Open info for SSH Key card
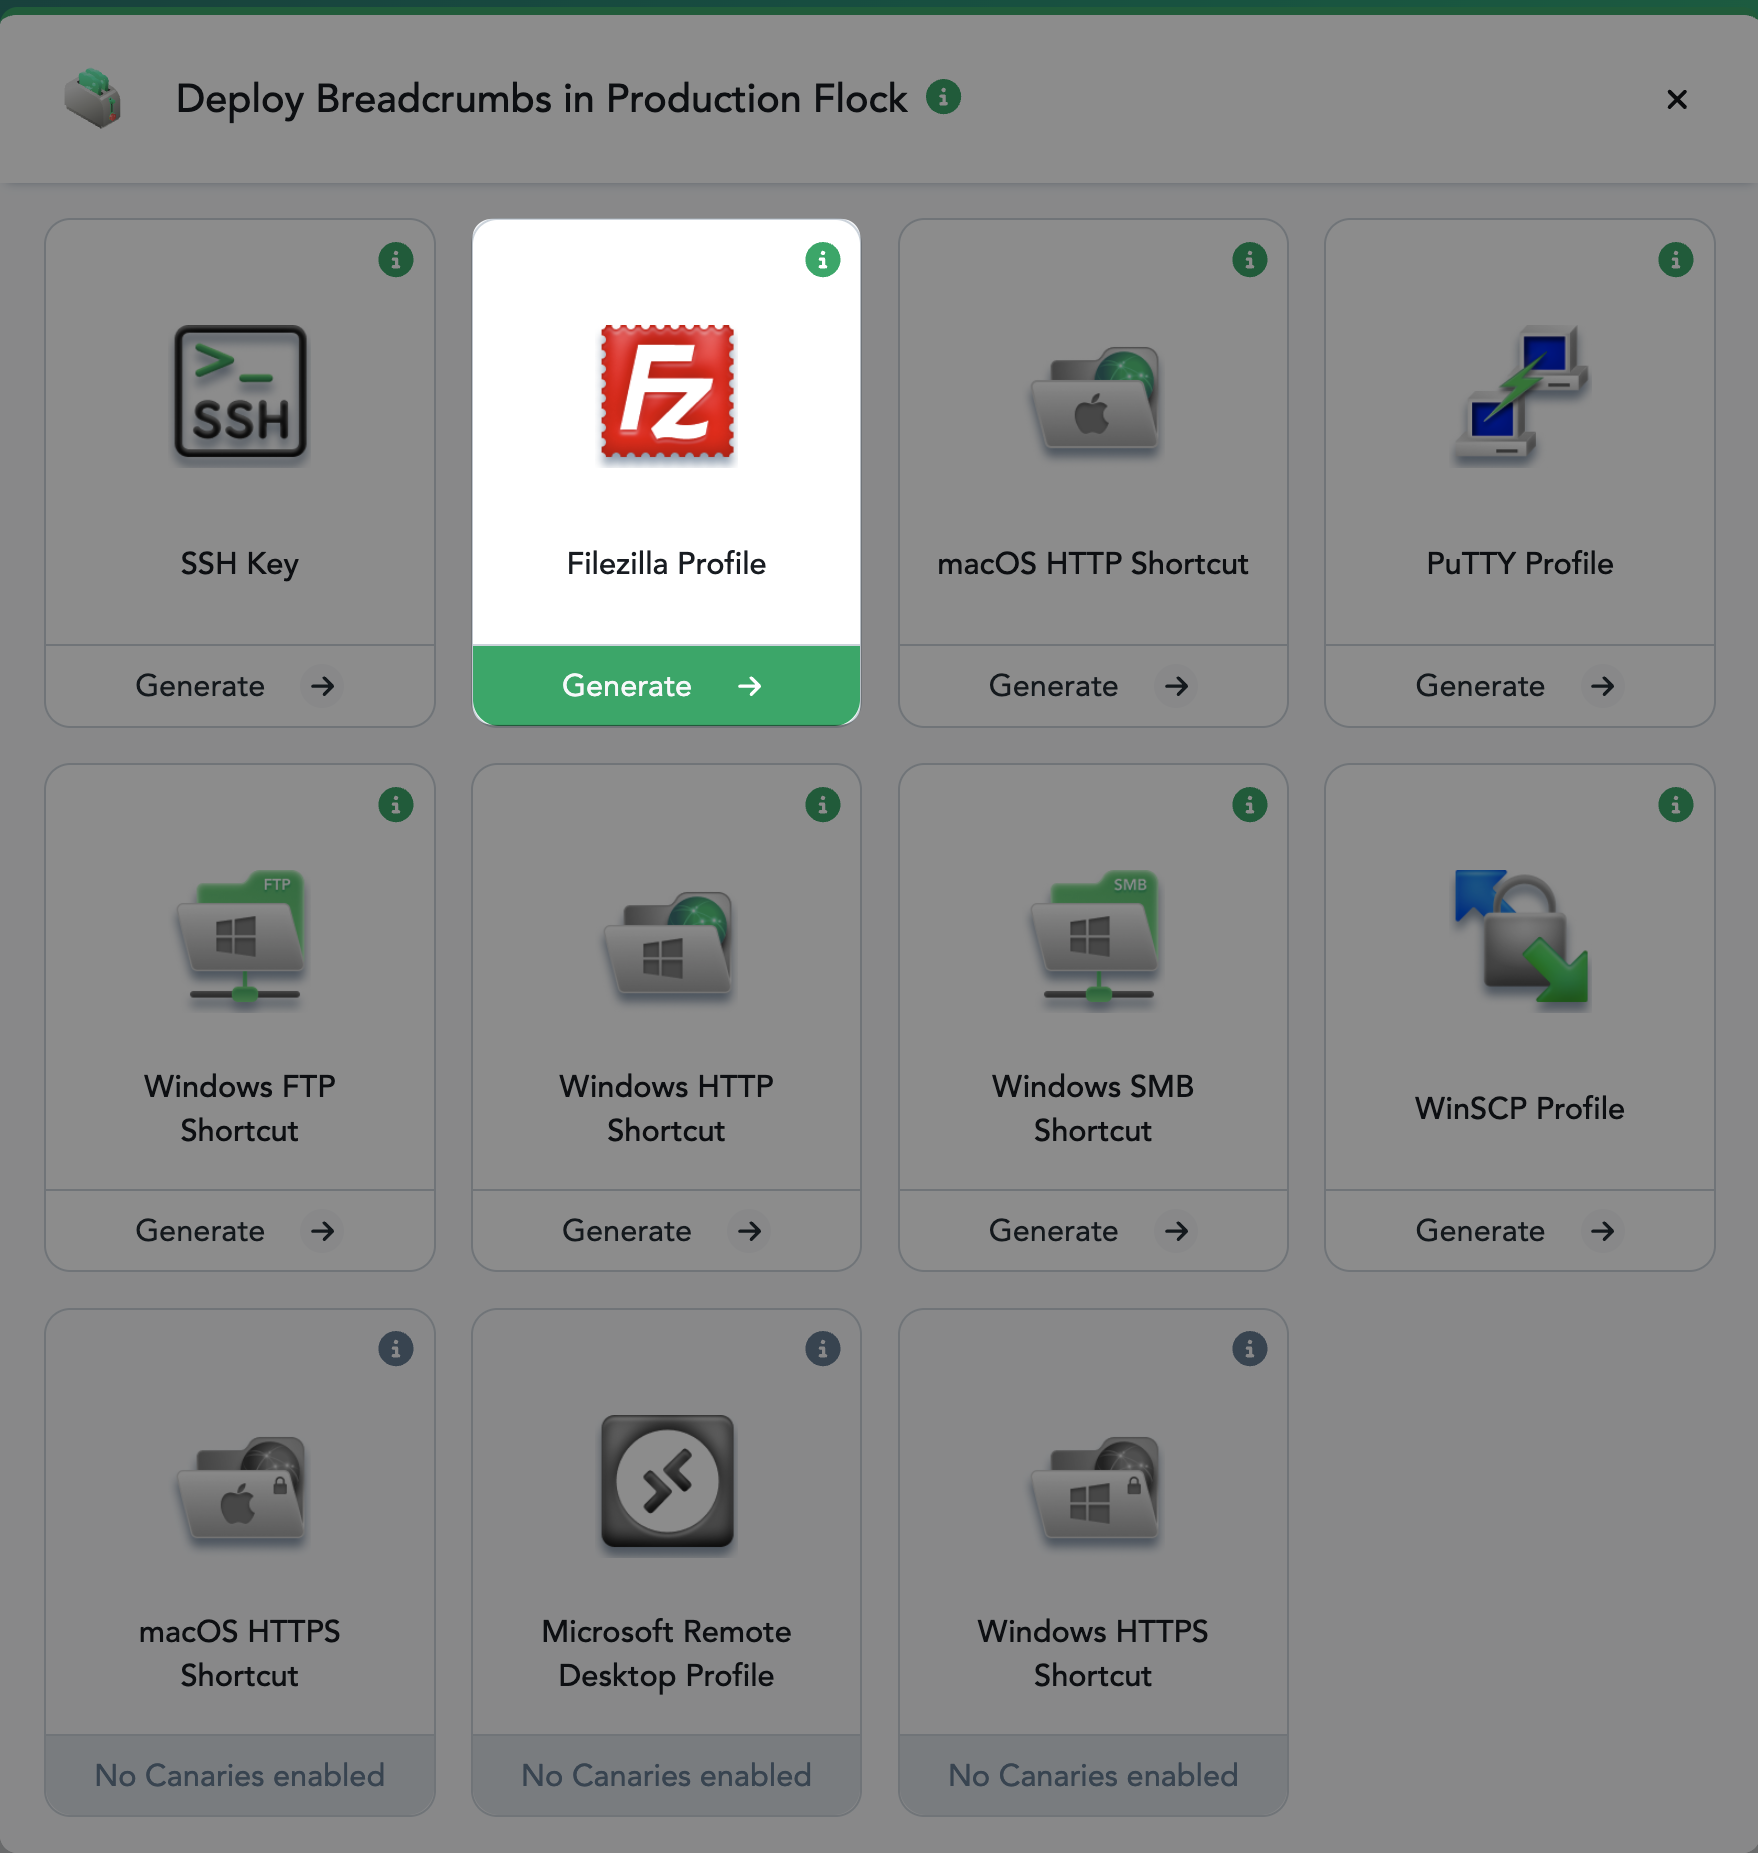 point(396,260)
